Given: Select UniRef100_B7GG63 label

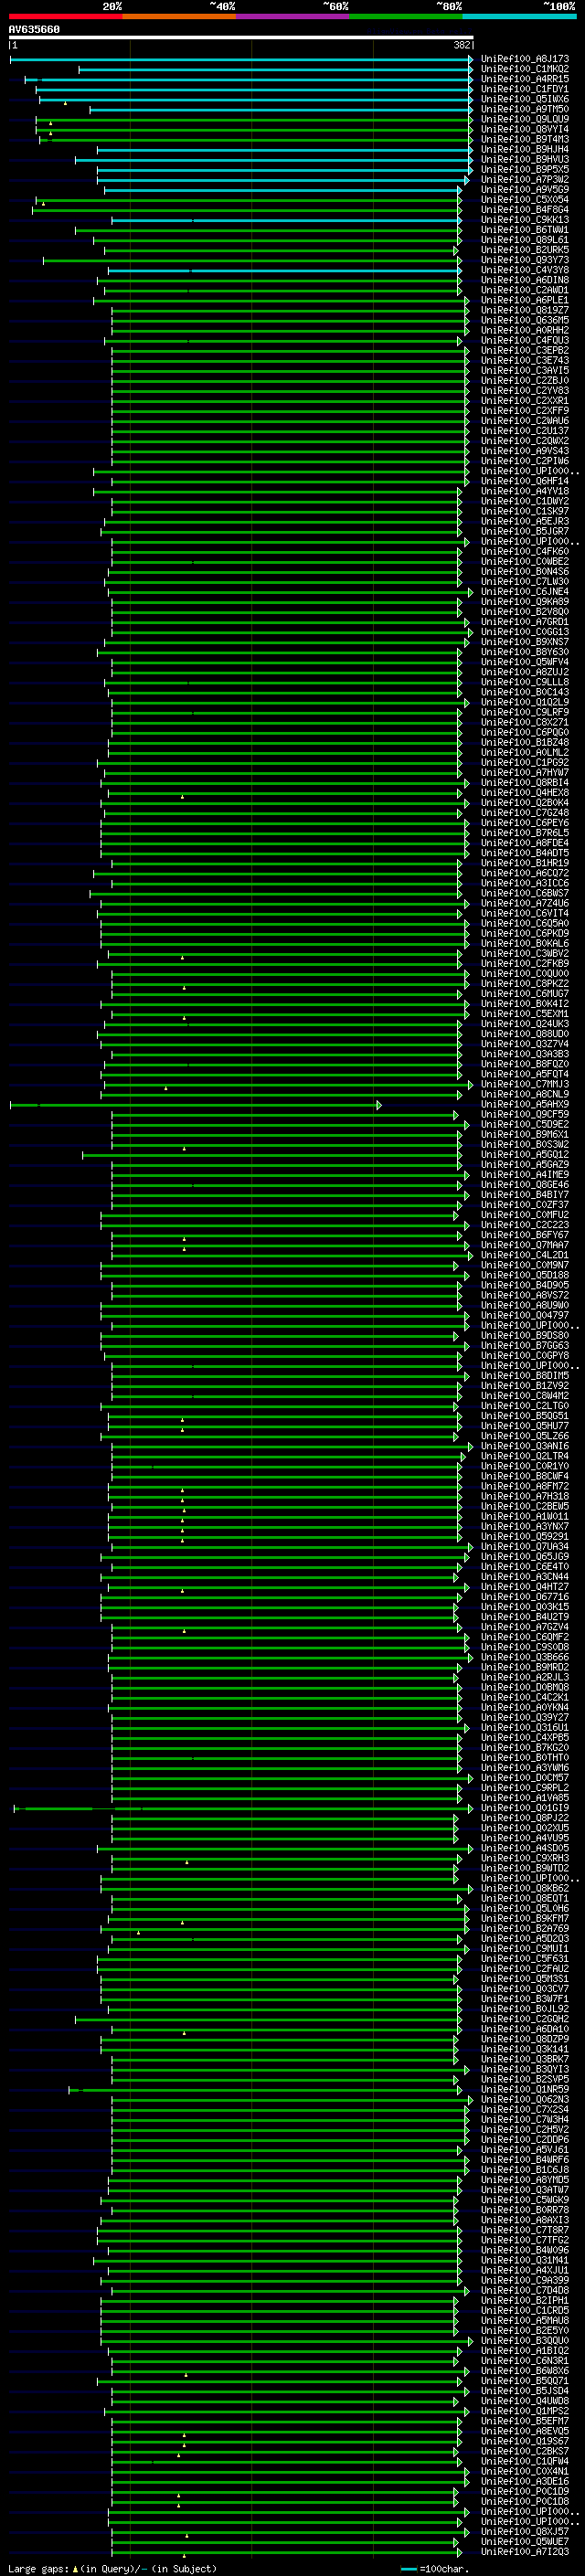Looking at the screenshot, I should (525, 1345).
